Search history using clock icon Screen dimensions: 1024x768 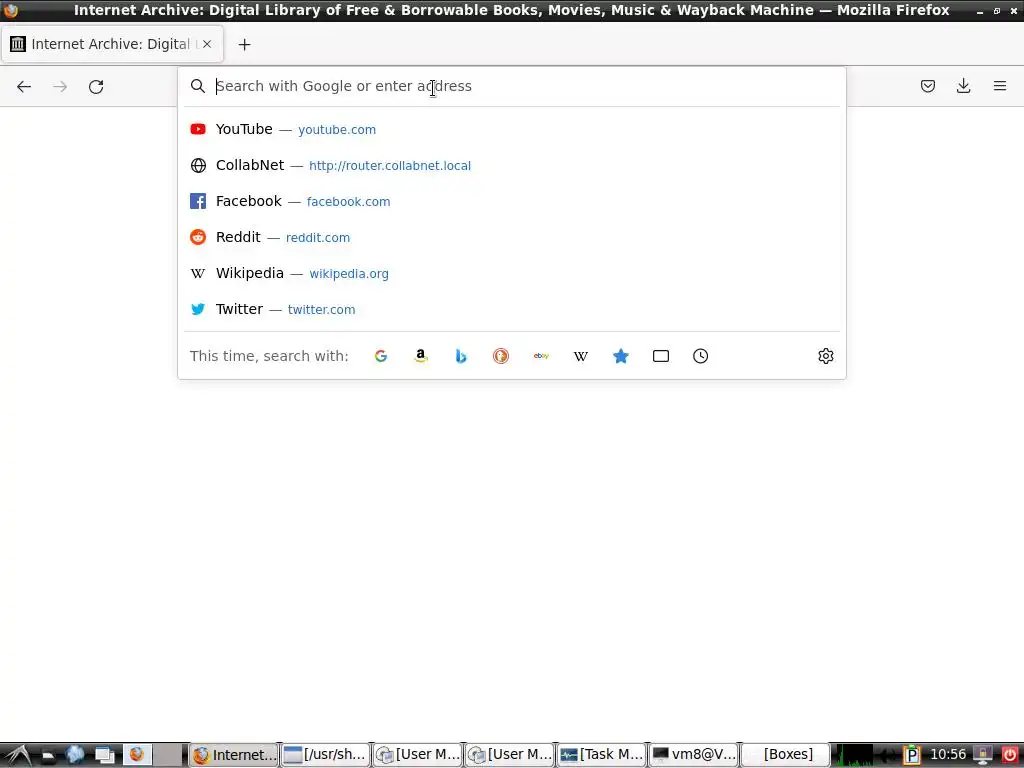(x=701, y=356)
